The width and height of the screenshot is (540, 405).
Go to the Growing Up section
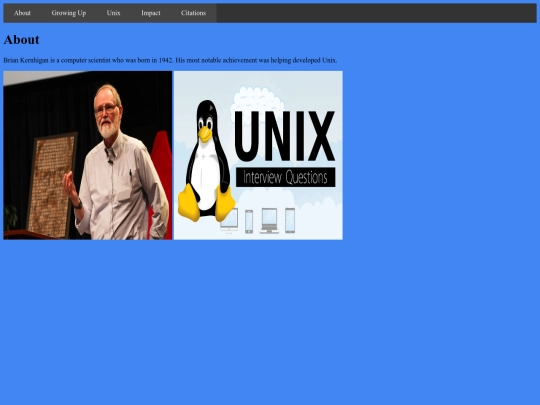point(69,13)
